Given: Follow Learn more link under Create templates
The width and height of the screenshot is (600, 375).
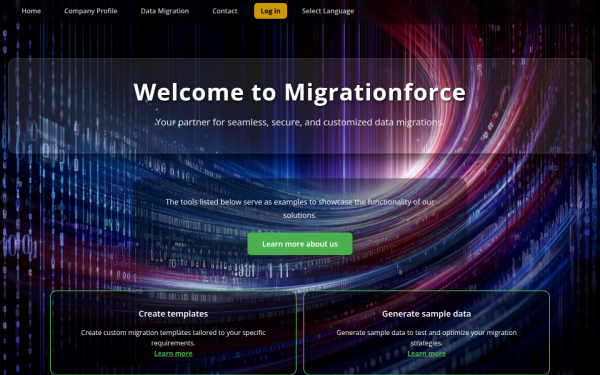Looking at the screenshot, I should pyautogui.click(x=173, y=354).
